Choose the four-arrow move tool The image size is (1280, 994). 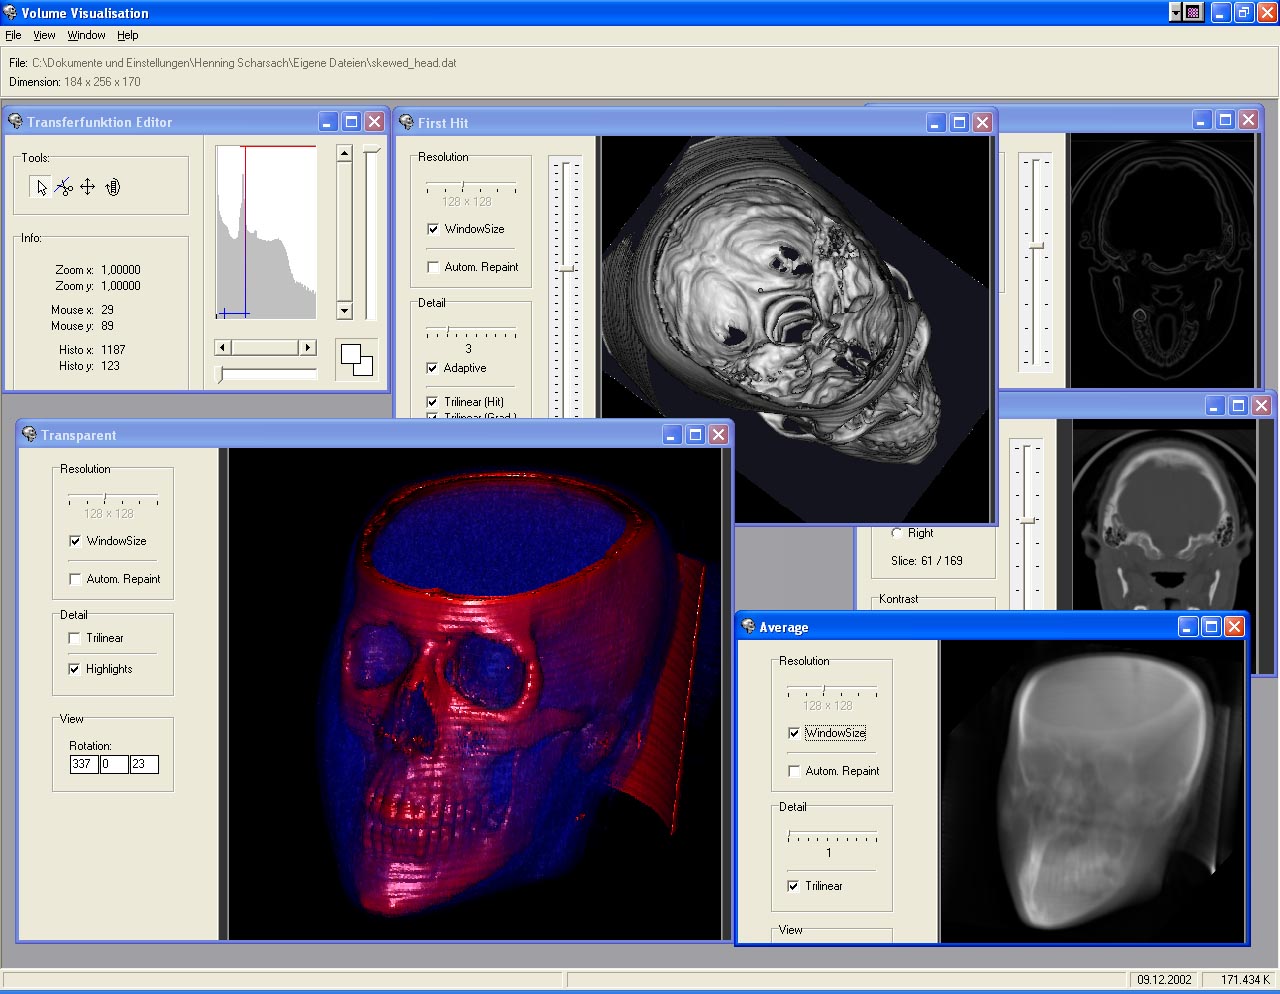88,187
